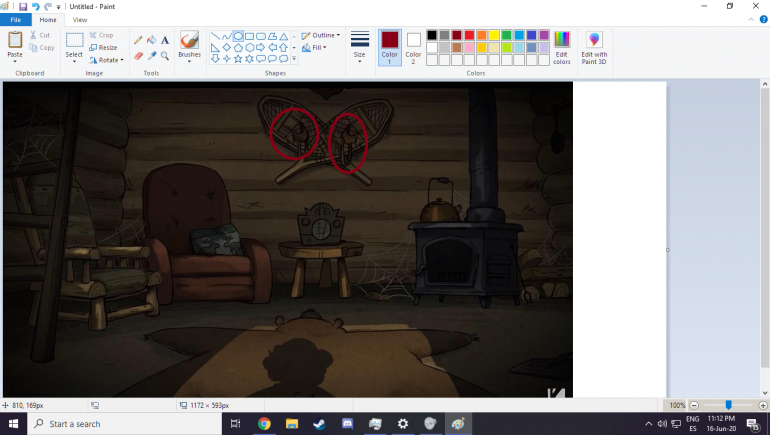The image size is (770, 435).
Task: Select the Fill with color bucket tool
Action: click(152, 40)
